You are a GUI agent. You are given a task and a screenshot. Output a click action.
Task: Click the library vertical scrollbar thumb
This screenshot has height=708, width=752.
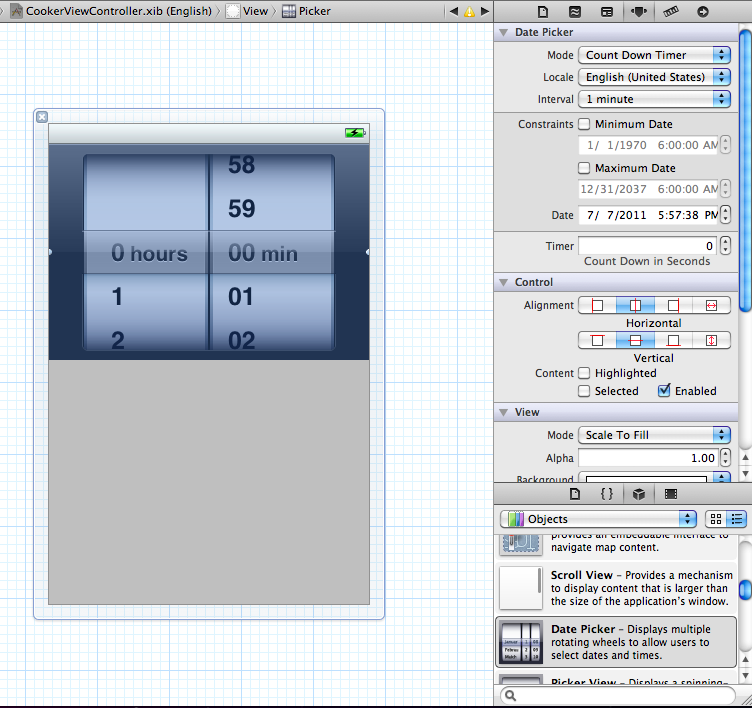[x=745, y=590]
